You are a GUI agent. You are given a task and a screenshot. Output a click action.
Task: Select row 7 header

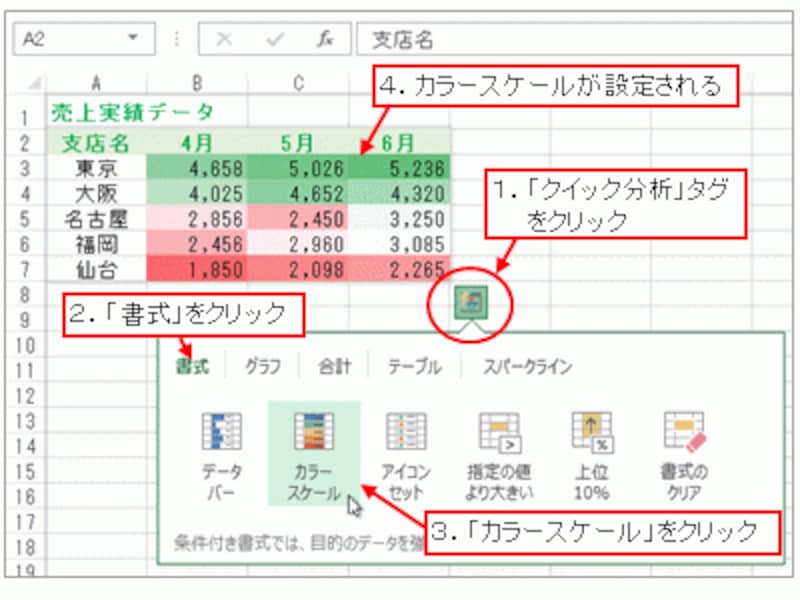click(25, 269)
